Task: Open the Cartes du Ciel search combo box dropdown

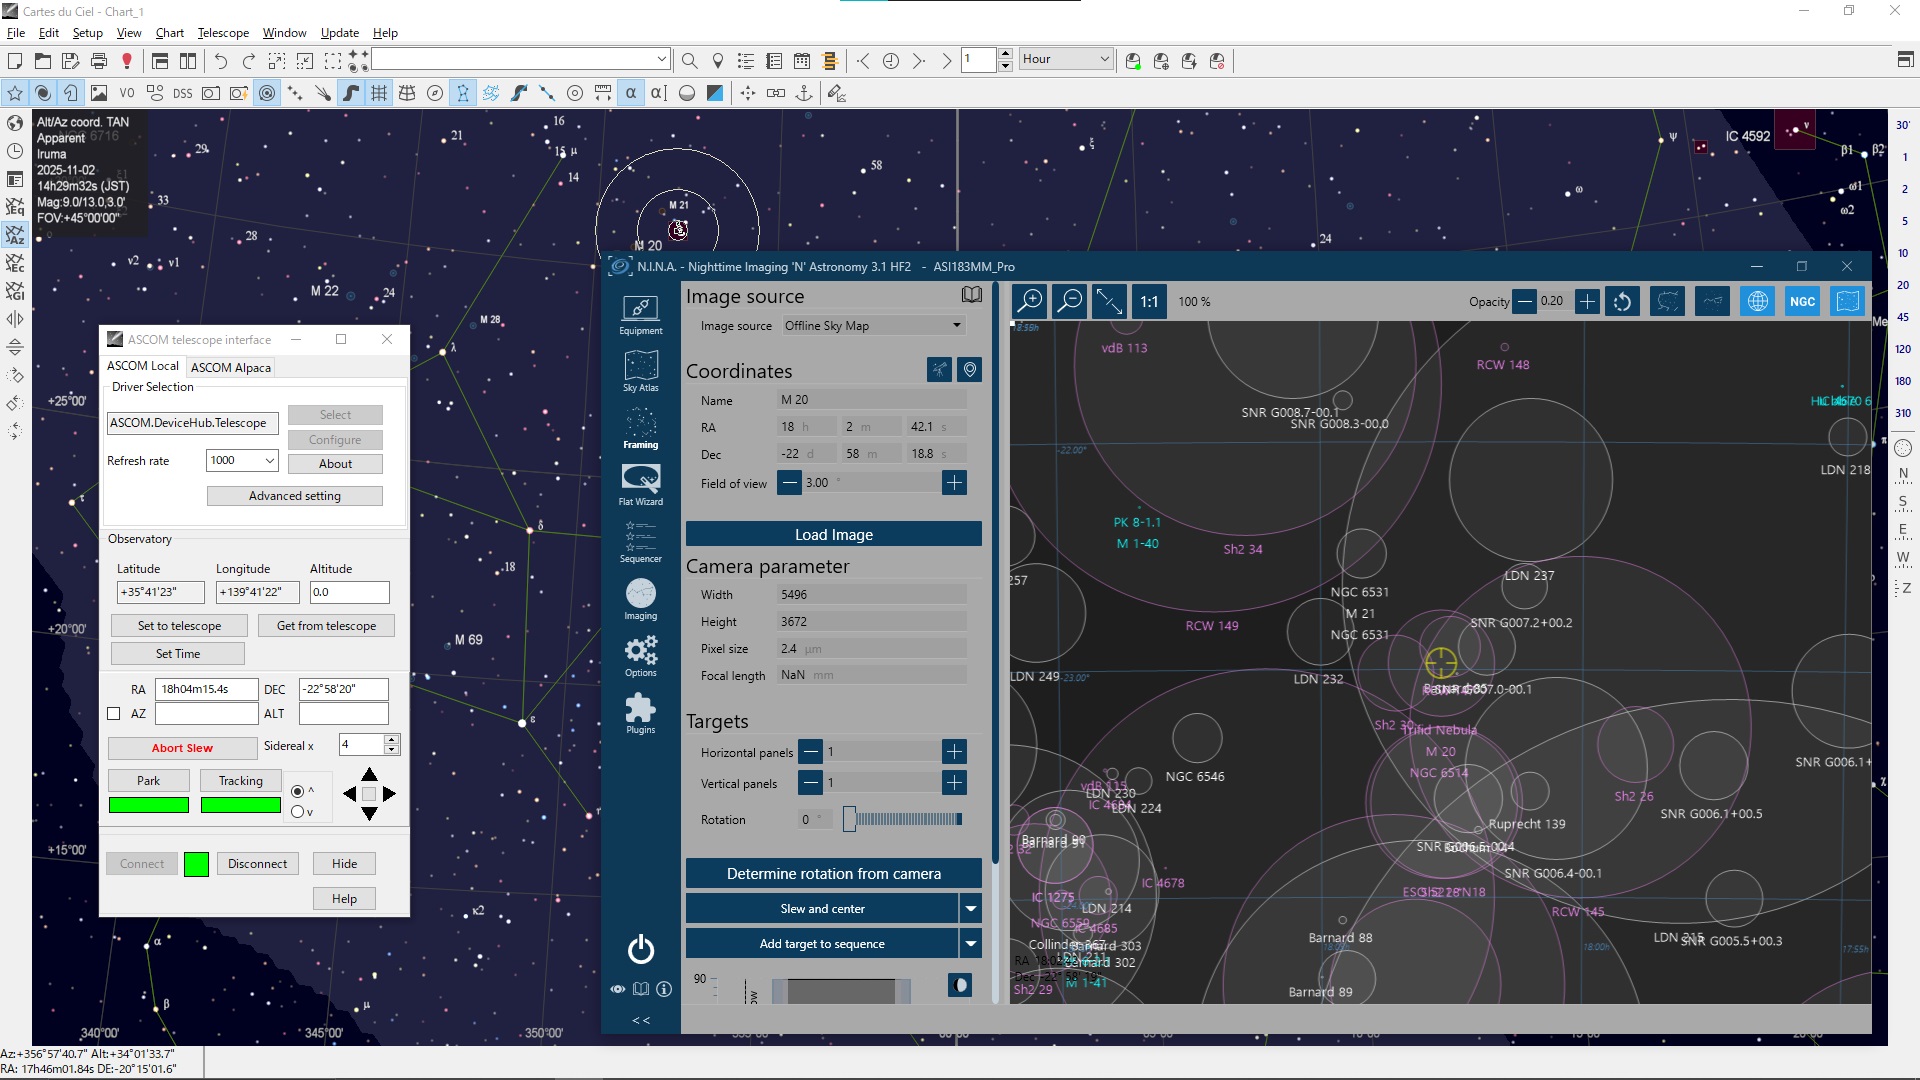Action: [661, 59]
